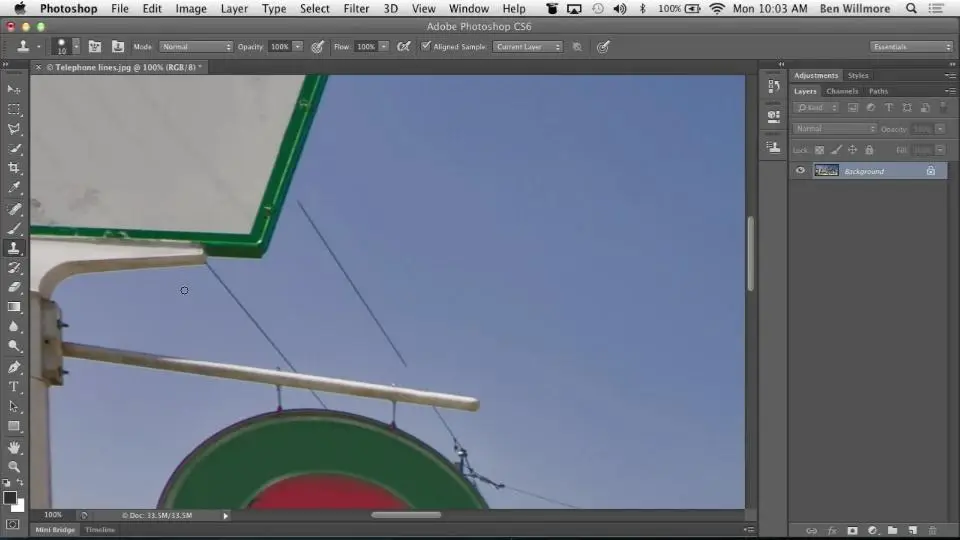Select the Lasso tool

click(x=13, y=129)
